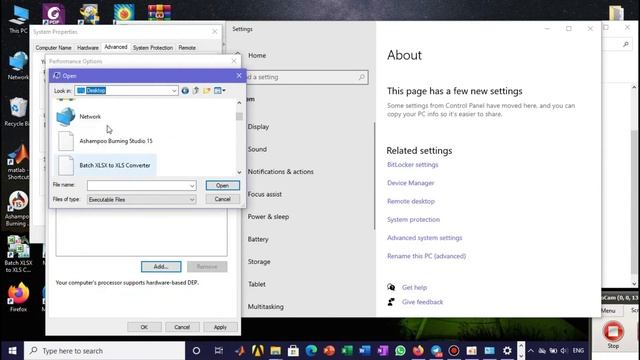Open Windows Start menu

click(12, 351)
